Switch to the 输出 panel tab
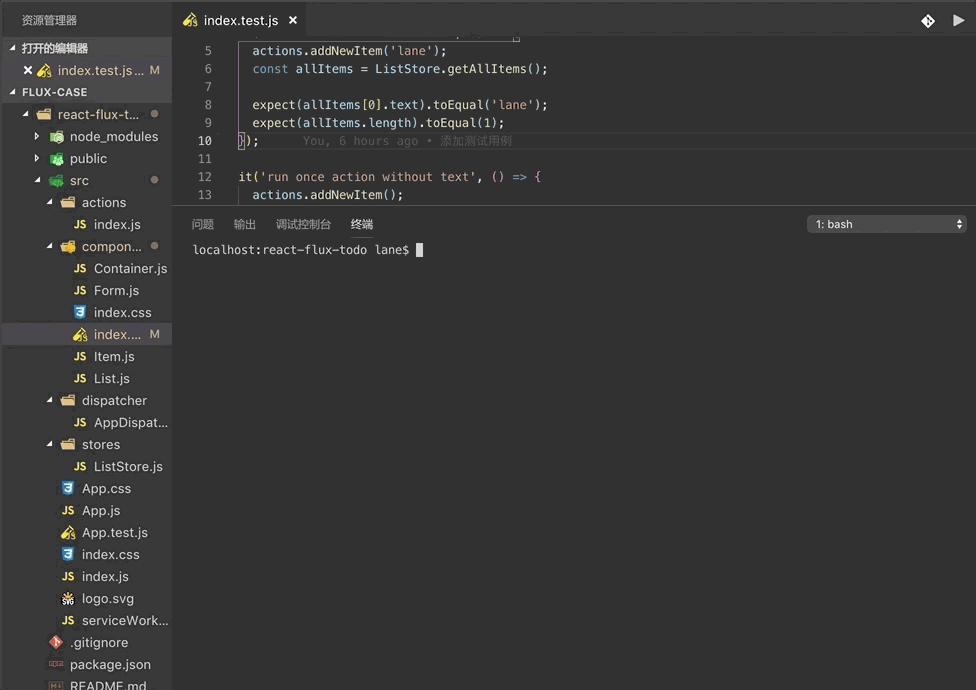 [x=245, y=224]
